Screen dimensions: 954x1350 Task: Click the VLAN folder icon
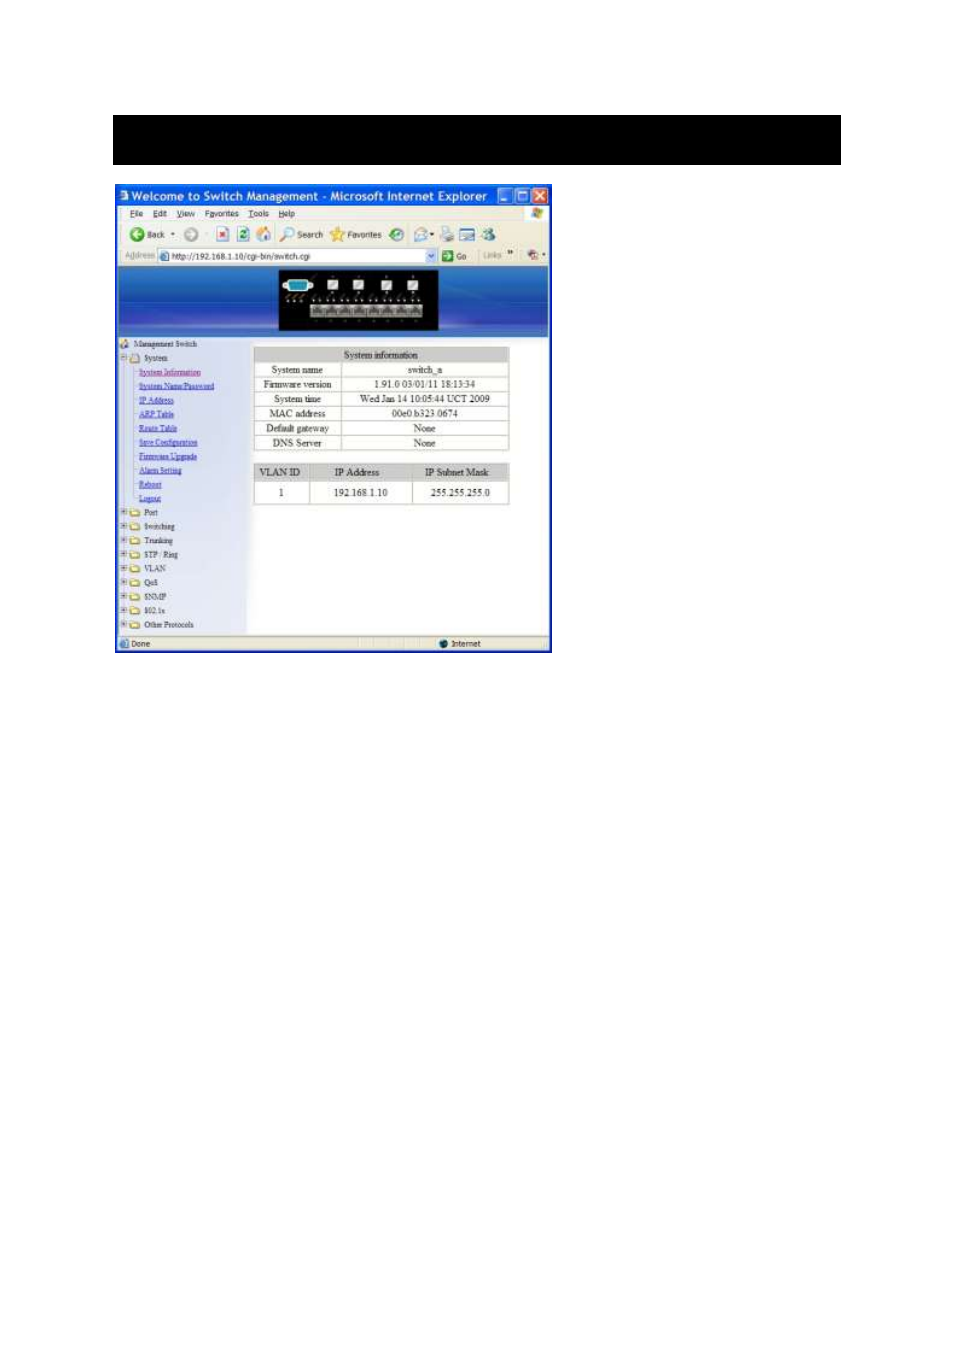pos(135,568)
